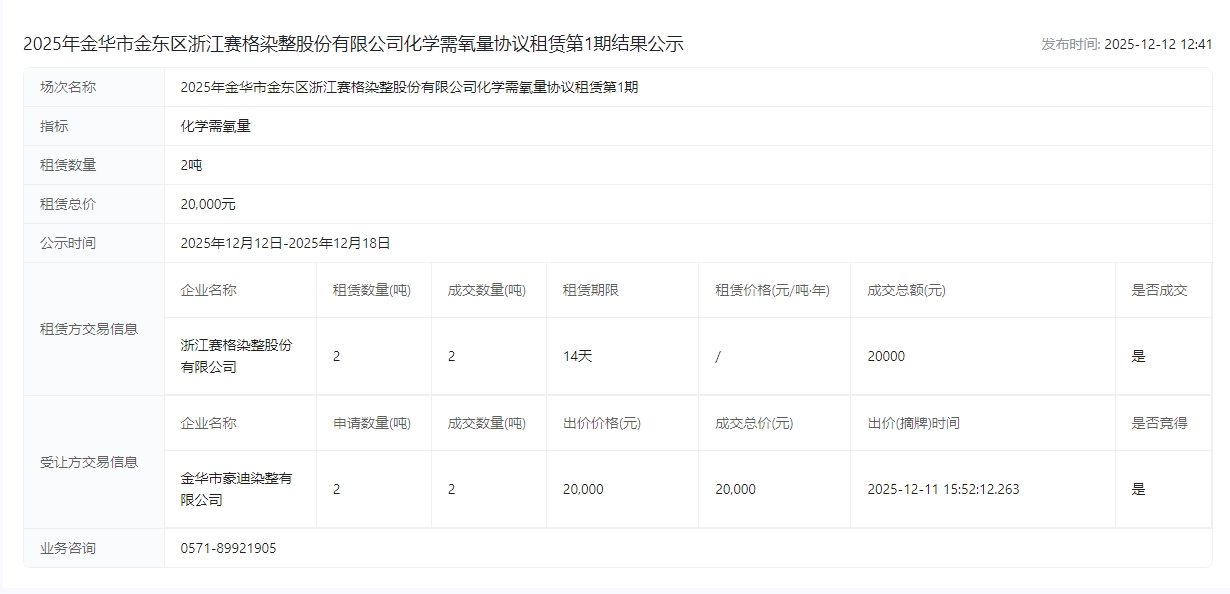Click company name 浙江赛格染整股份有限公司

[237, 356]
